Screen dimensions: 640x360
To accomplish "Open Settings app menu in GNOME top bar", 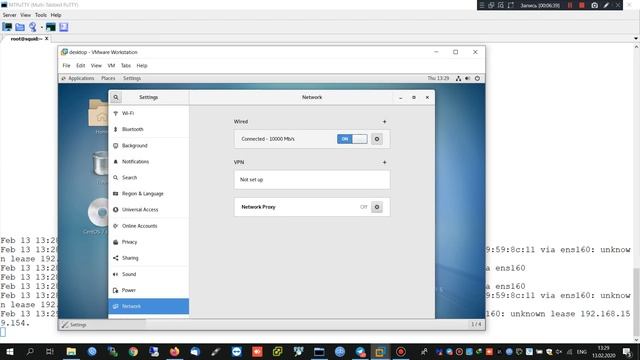I will 132,78.
